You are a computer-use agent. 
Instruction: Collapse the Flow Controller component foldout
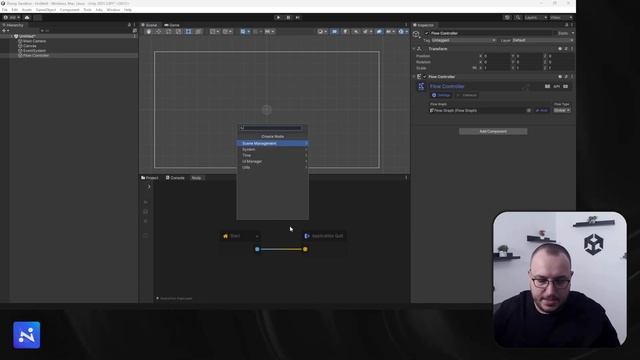click(x=414, y=77)
